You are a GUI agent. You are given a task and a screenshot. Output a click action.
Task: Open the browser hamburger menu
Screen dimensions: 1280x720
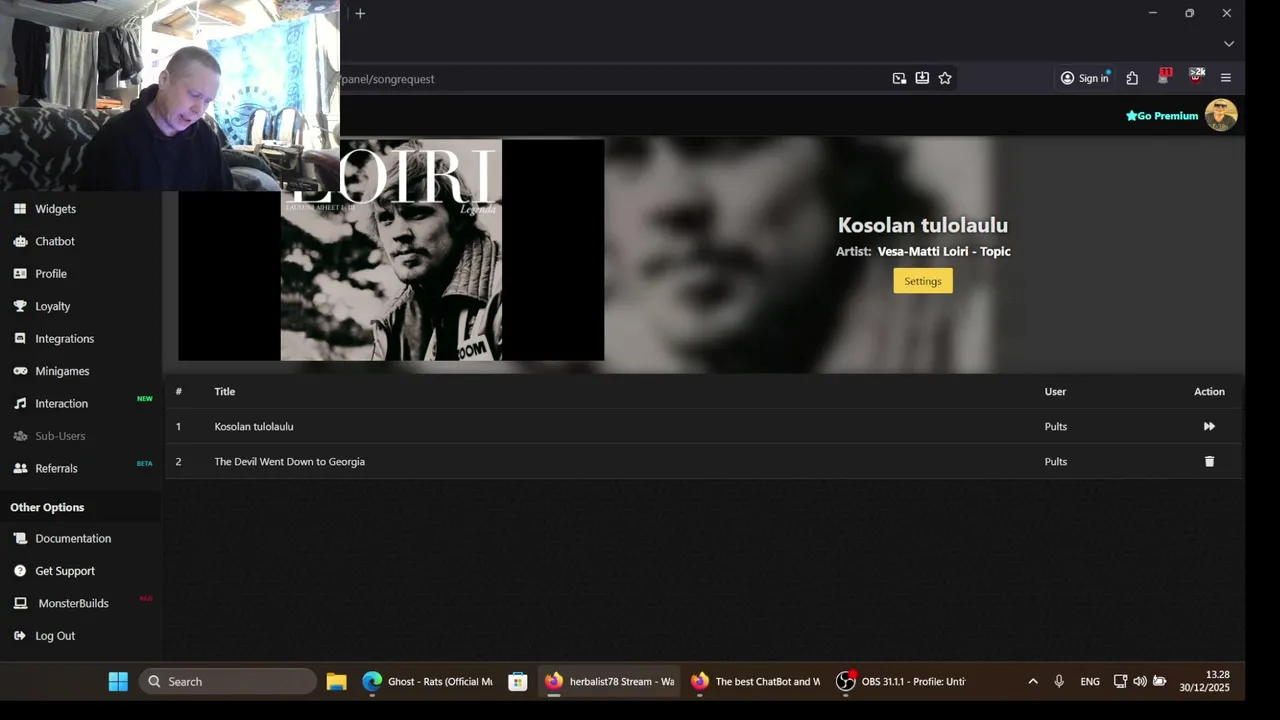[x=1226, y=78]
